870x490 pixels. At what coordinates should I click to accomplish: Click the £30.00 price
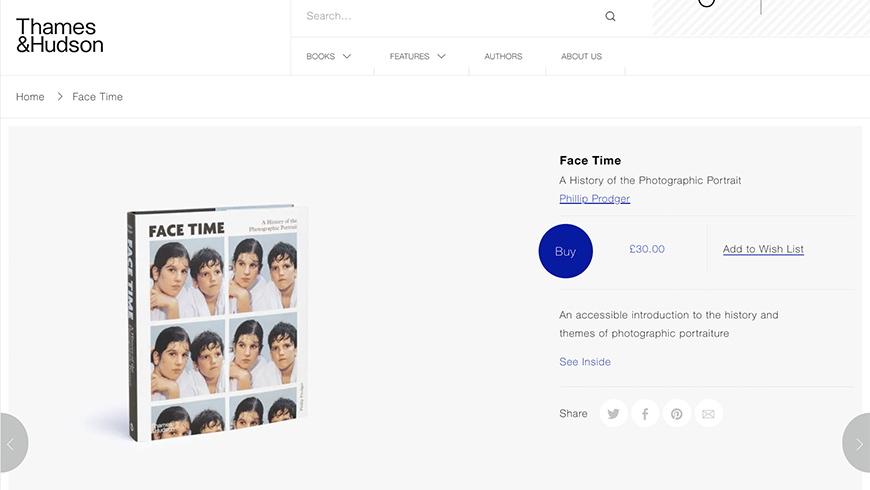tap(647, 249)
